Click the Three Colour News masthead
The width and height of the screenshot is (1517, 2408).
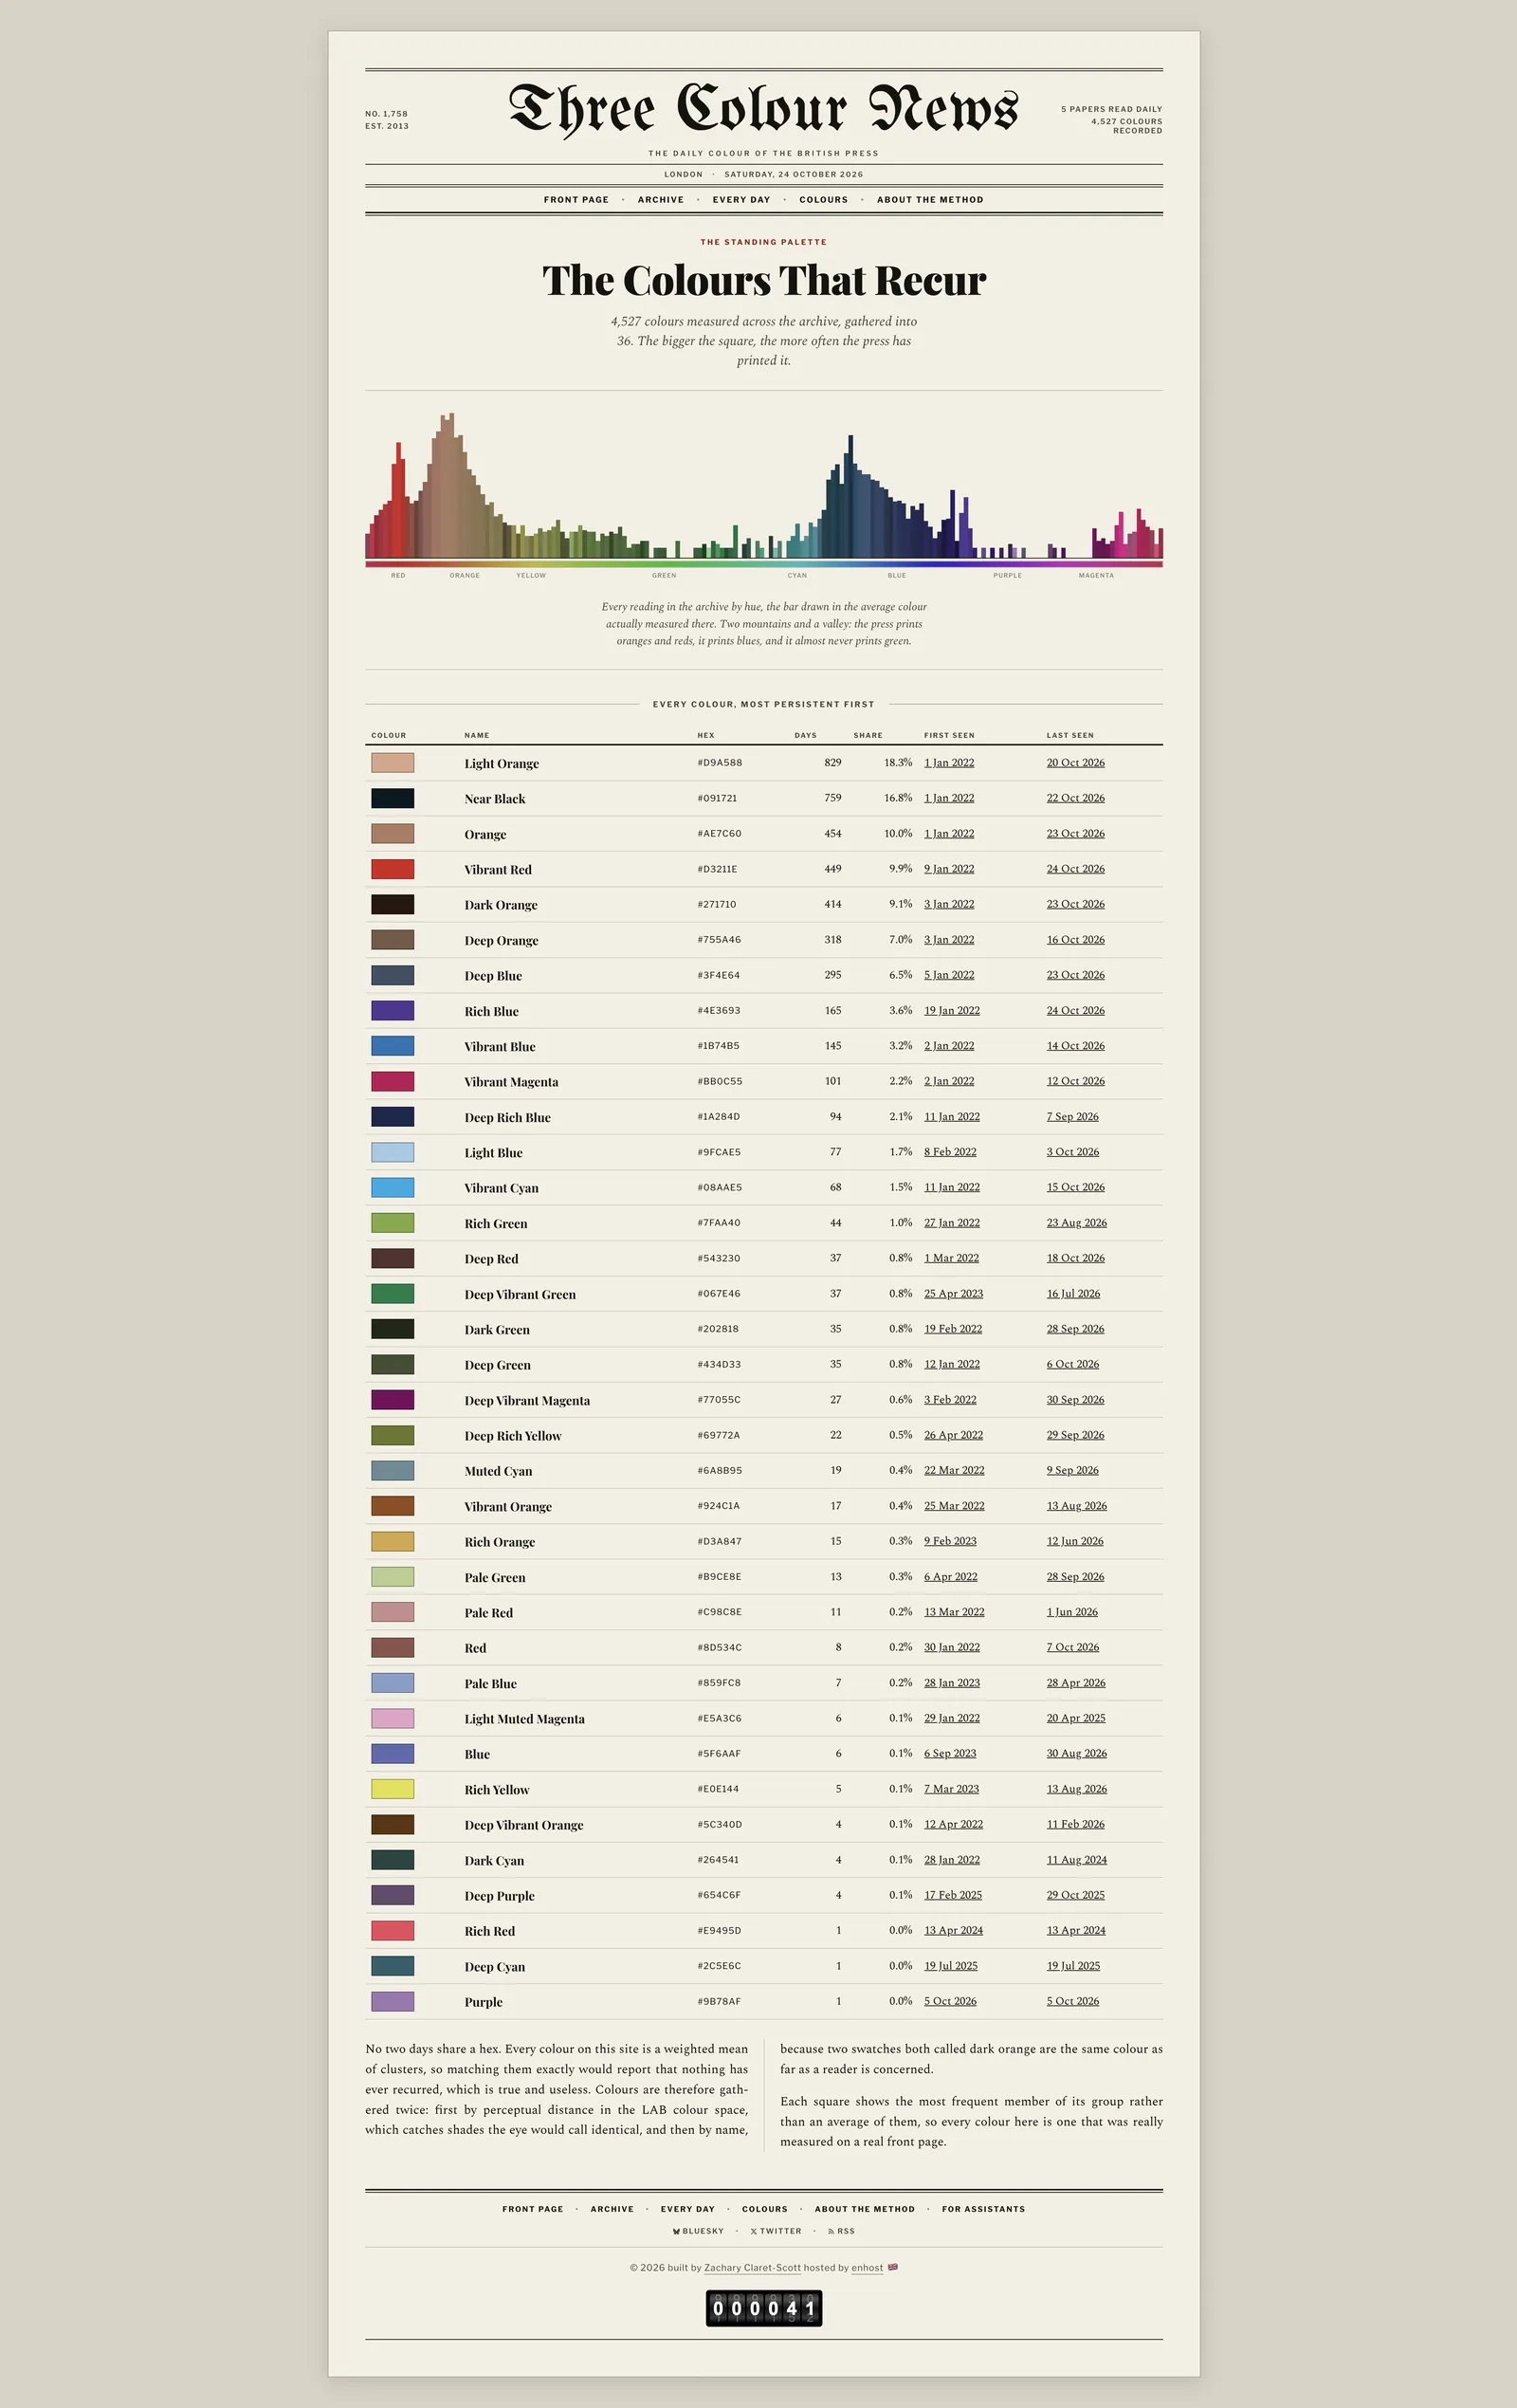pos(763,109)
